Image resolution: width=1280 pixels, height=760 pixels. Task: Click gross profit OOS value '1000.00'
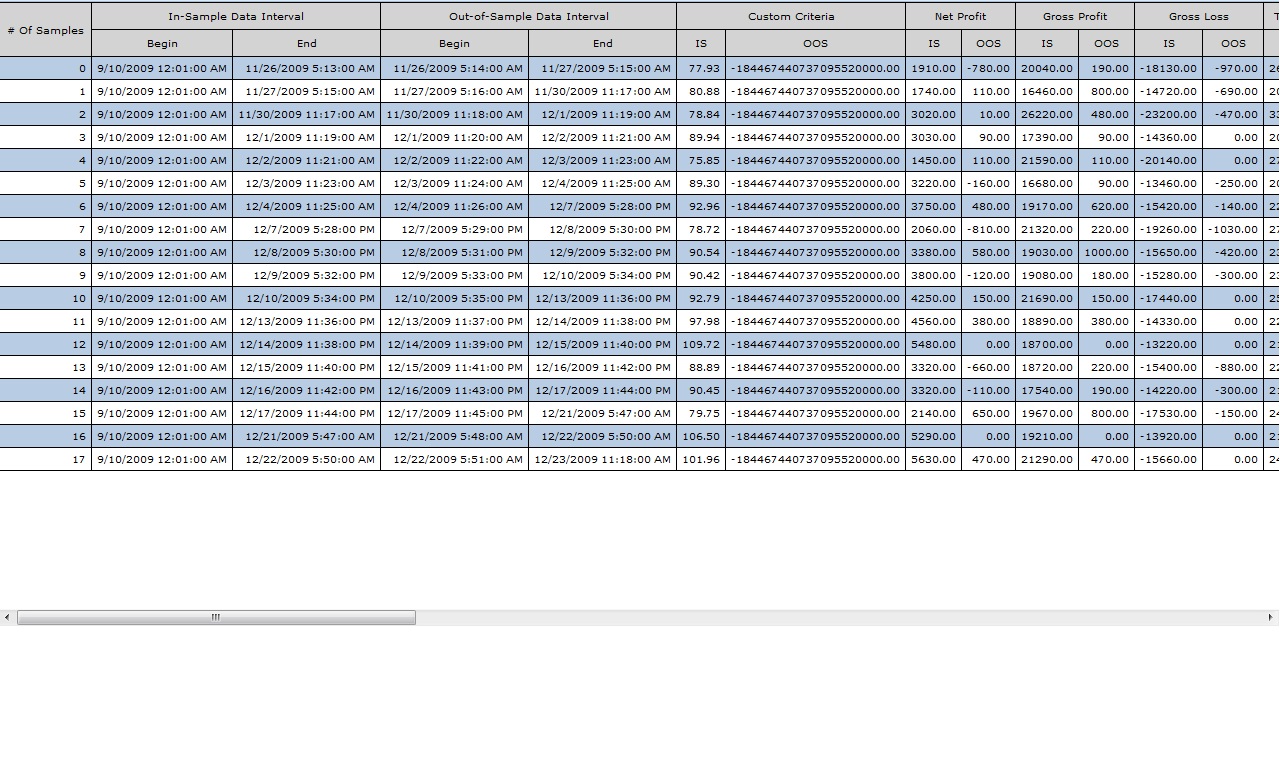(1106, 252)
